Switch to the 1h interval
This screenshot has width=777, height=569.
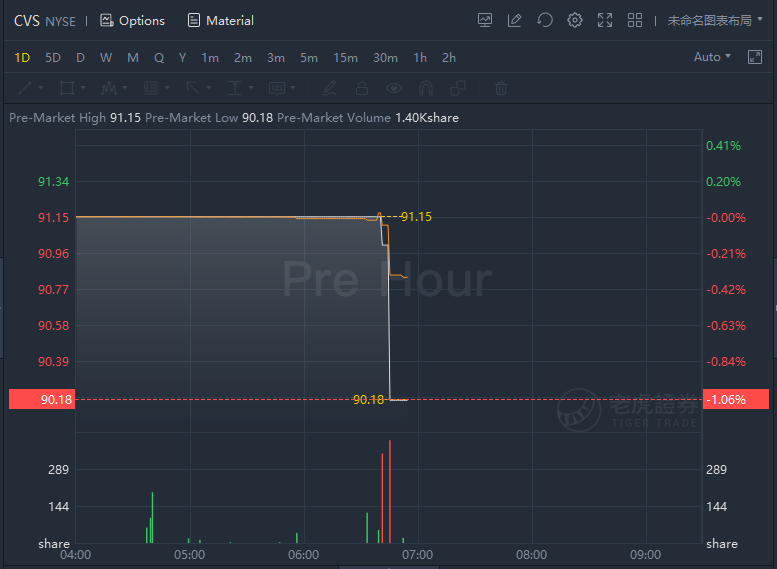coord(420,58)
